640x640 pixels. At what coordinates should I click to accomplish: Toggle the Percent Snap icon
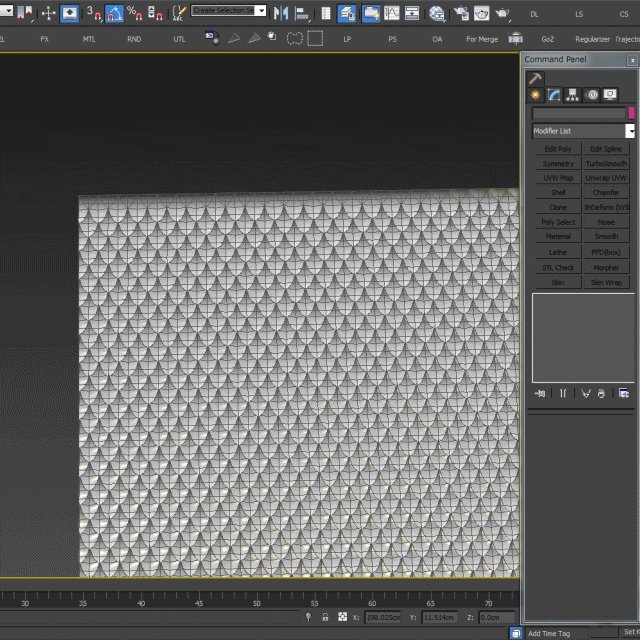tap(134, 13)
